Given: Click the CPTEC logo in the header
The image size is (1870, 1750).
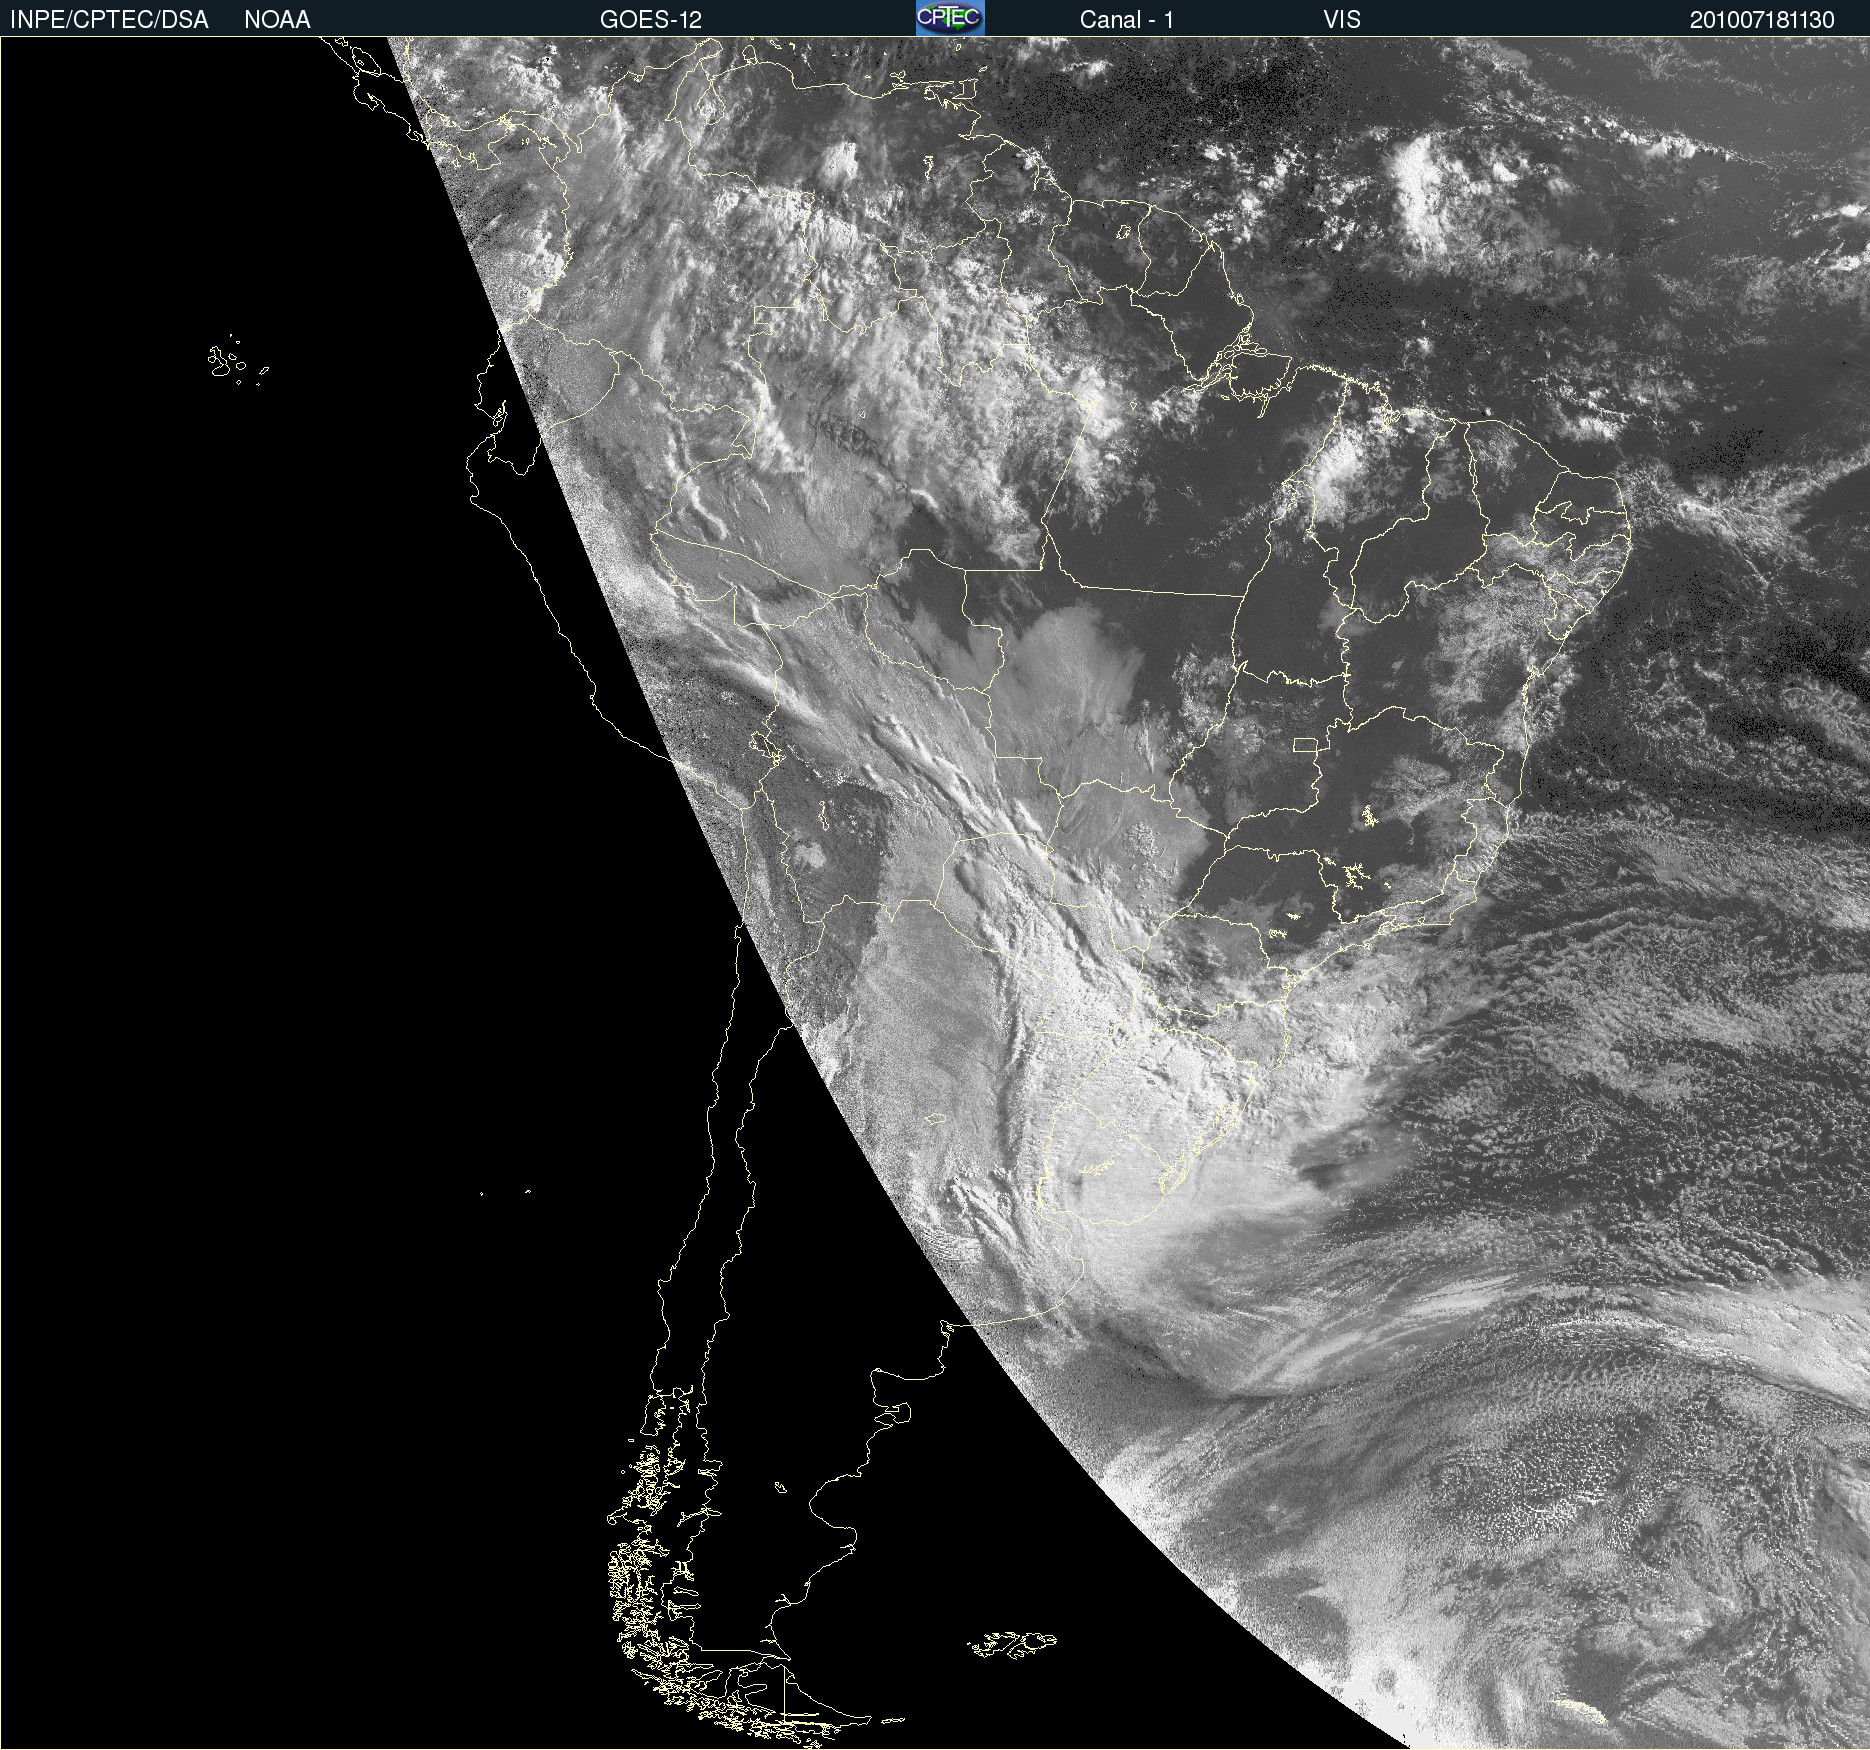Looking at the screenshot, I should click(950, 18).
